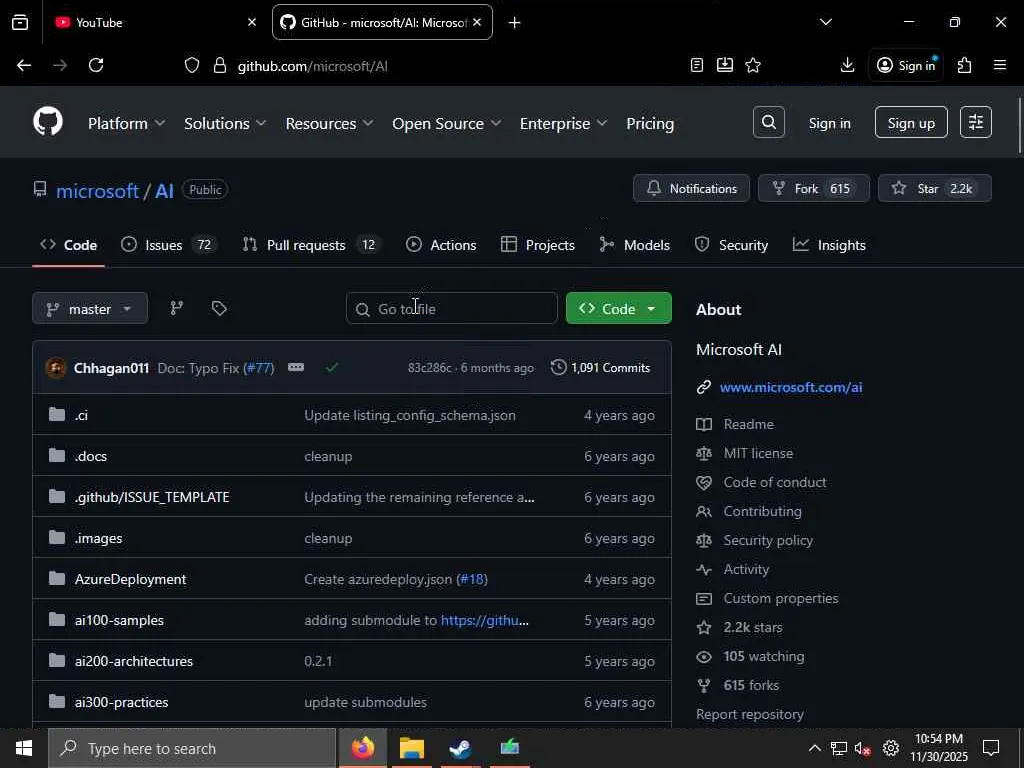The height and width of the screenshot is (768, 1024).
Task: Open File Explorer from taskbar
Action: (x=412, y=748)
